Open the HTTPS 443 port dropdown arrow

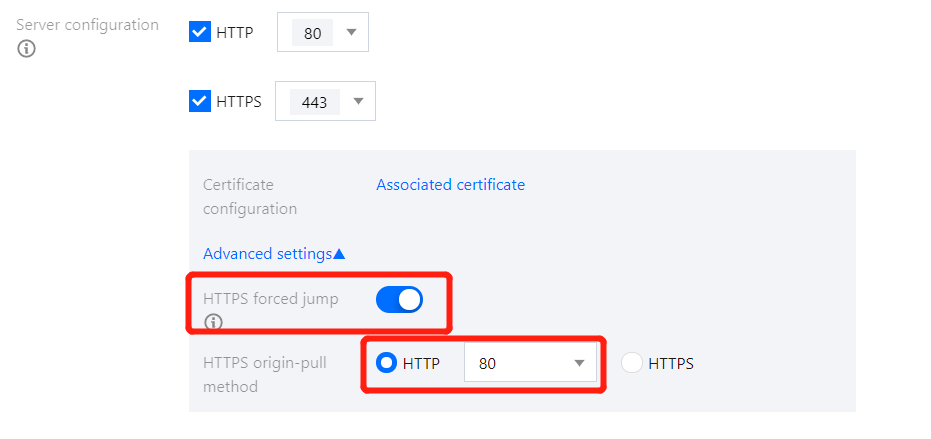coord(358,101)
